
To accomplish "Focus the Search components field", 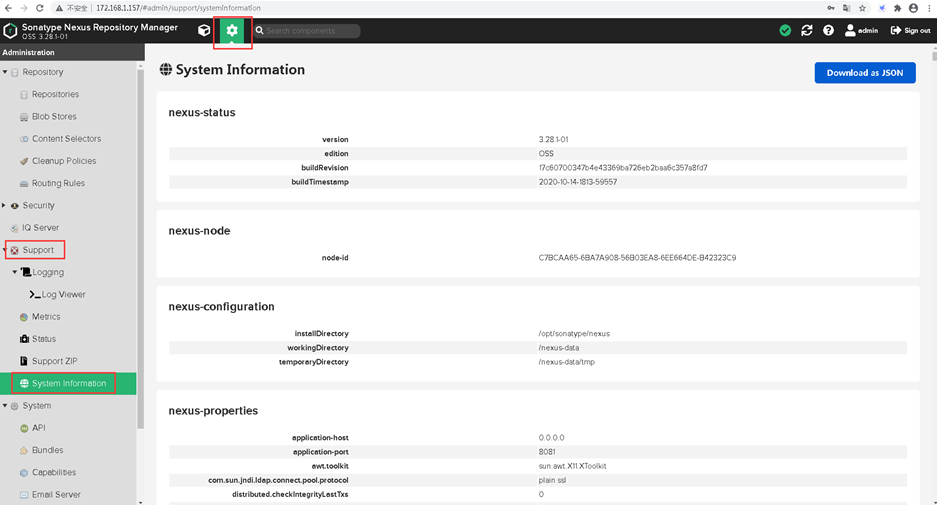I will pos(307,30).
